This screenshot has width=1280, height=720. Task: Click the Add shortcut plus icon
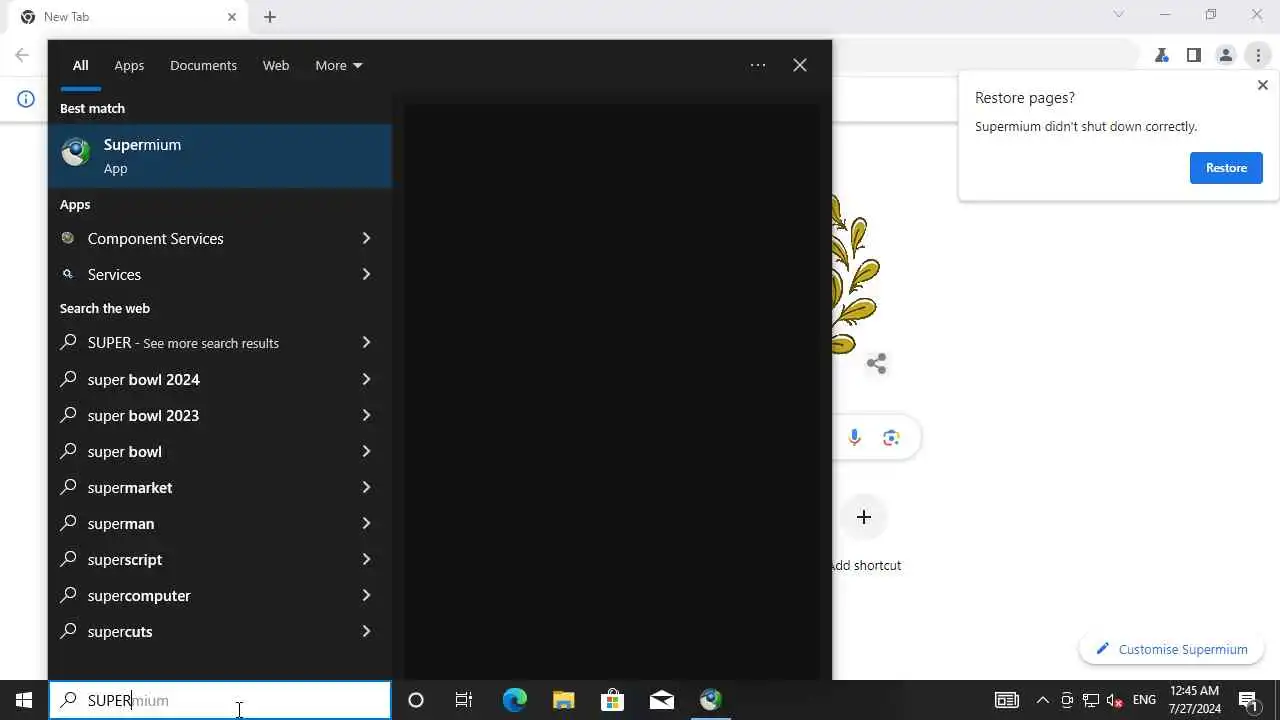point(864,517)
